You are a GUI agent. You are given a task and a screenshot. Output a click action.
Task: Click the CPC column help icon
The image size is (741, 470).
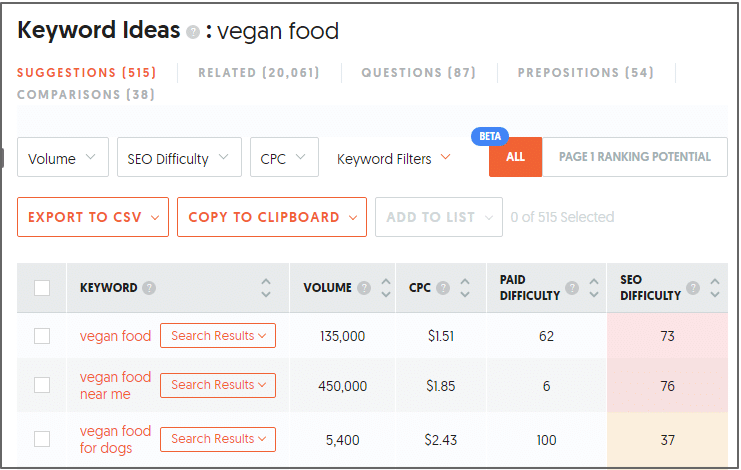(443, 288)
